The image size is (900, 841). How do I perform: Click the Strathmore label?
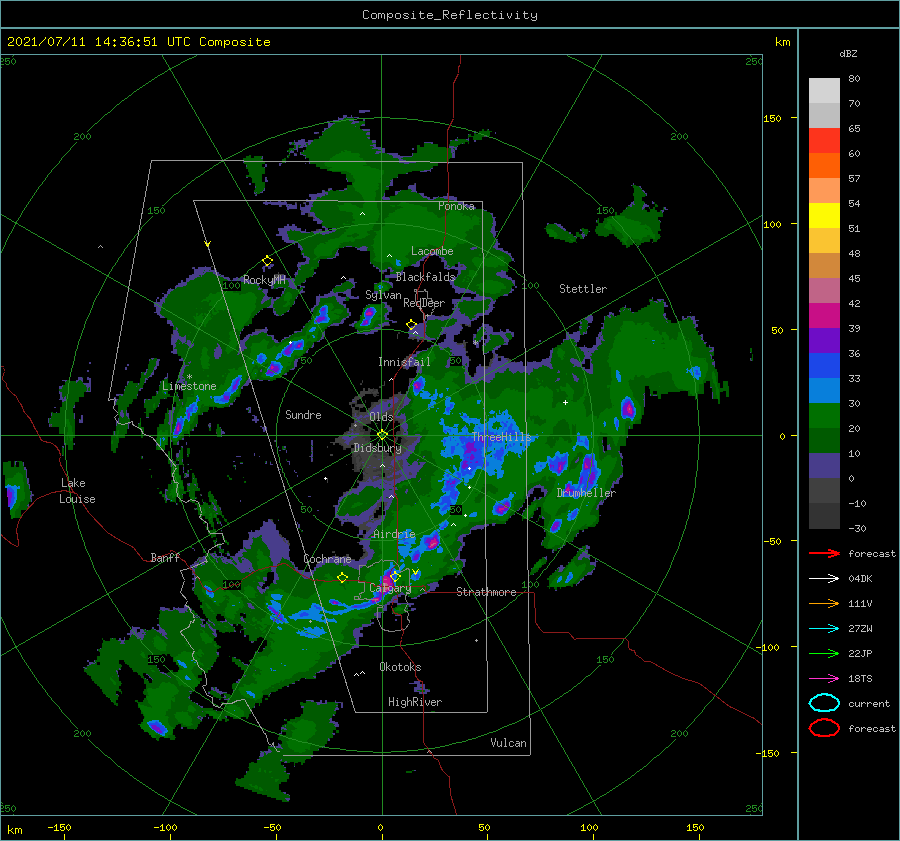[x=486, y=592]
